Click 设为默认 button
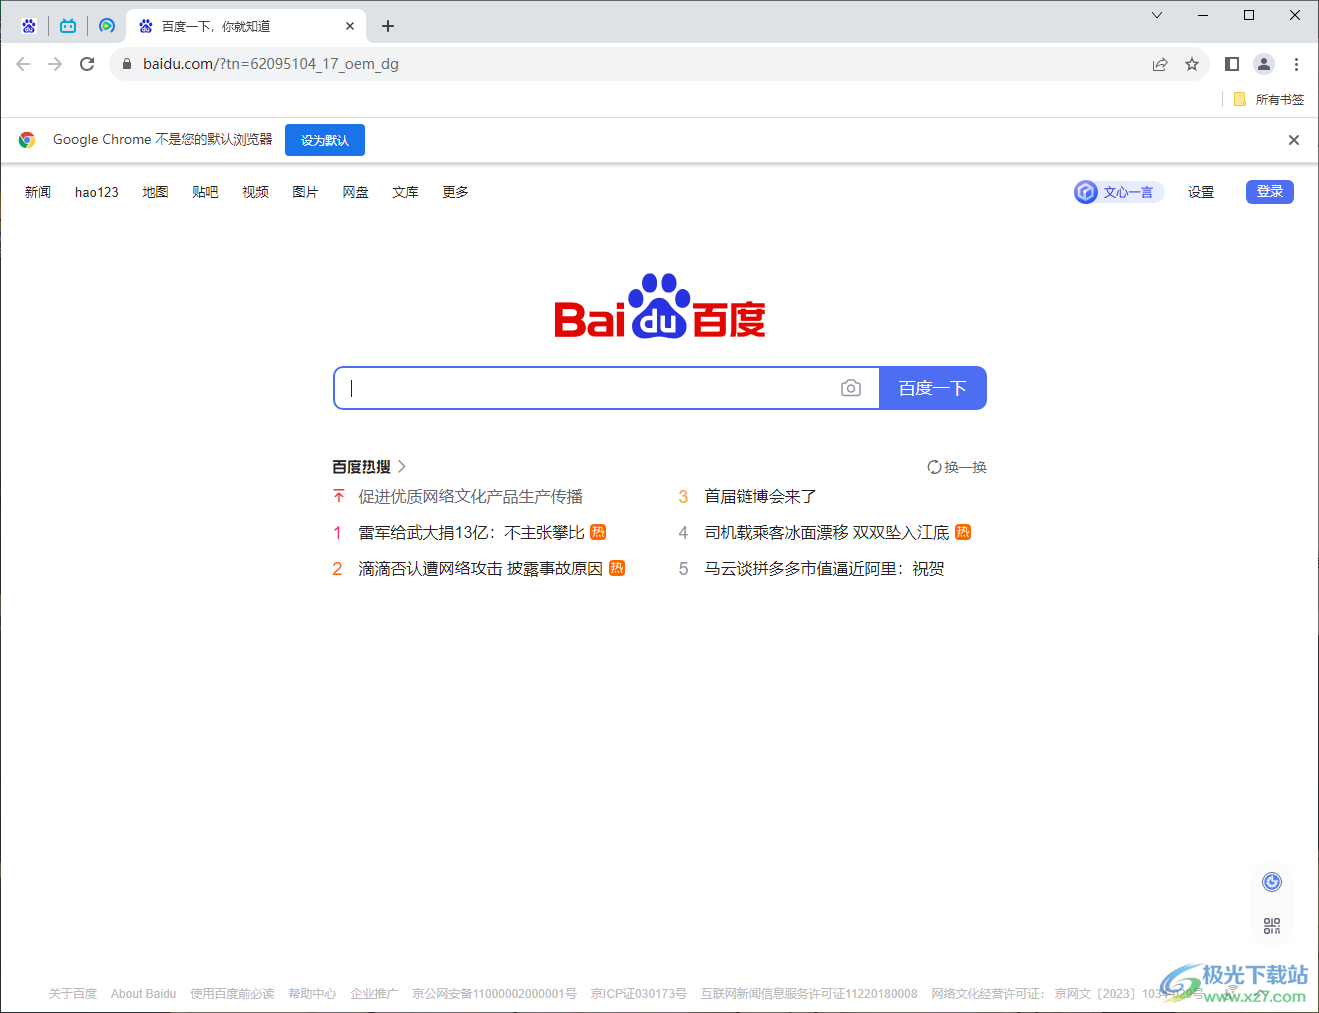 [x=325, y=140]
